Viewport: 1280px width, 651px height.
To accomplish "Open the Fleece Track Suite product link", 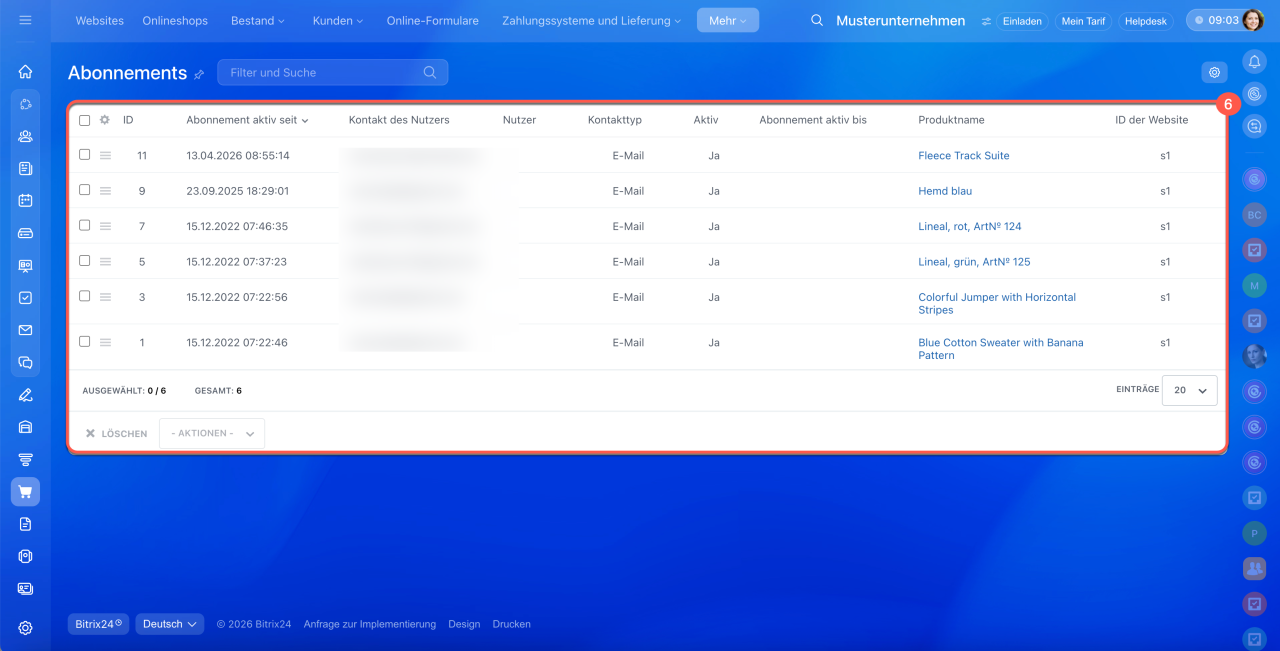I will point(964,156).
